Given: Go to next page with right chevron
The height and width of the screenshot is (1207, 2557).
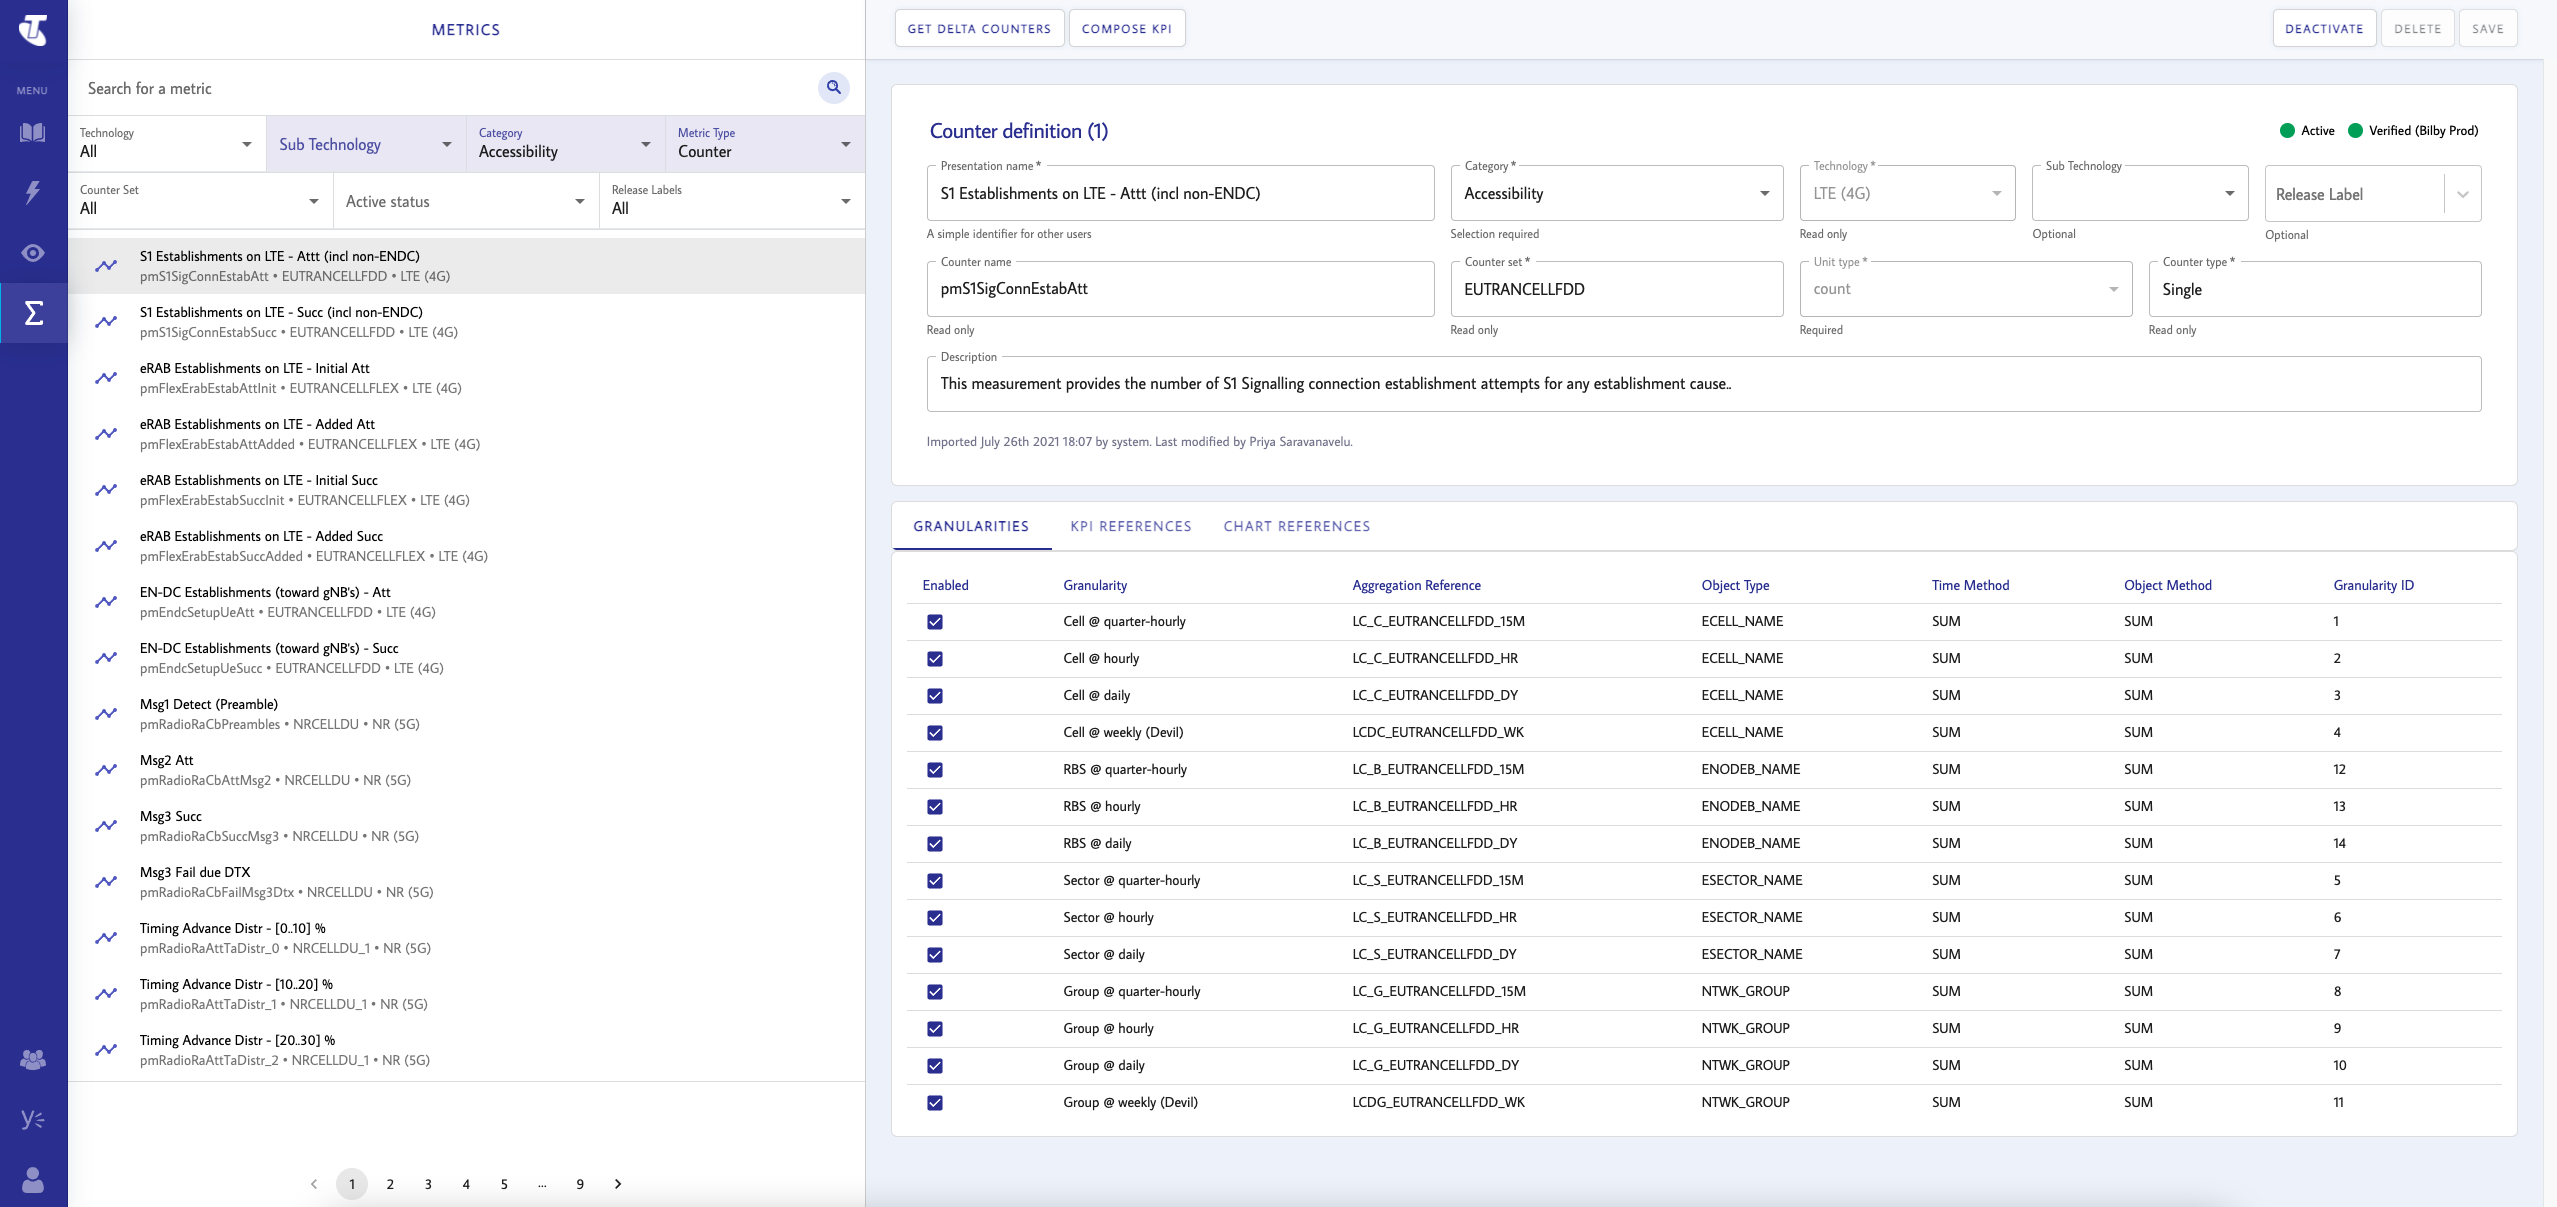Looking at the screenshot, I should pos(618,1184).
